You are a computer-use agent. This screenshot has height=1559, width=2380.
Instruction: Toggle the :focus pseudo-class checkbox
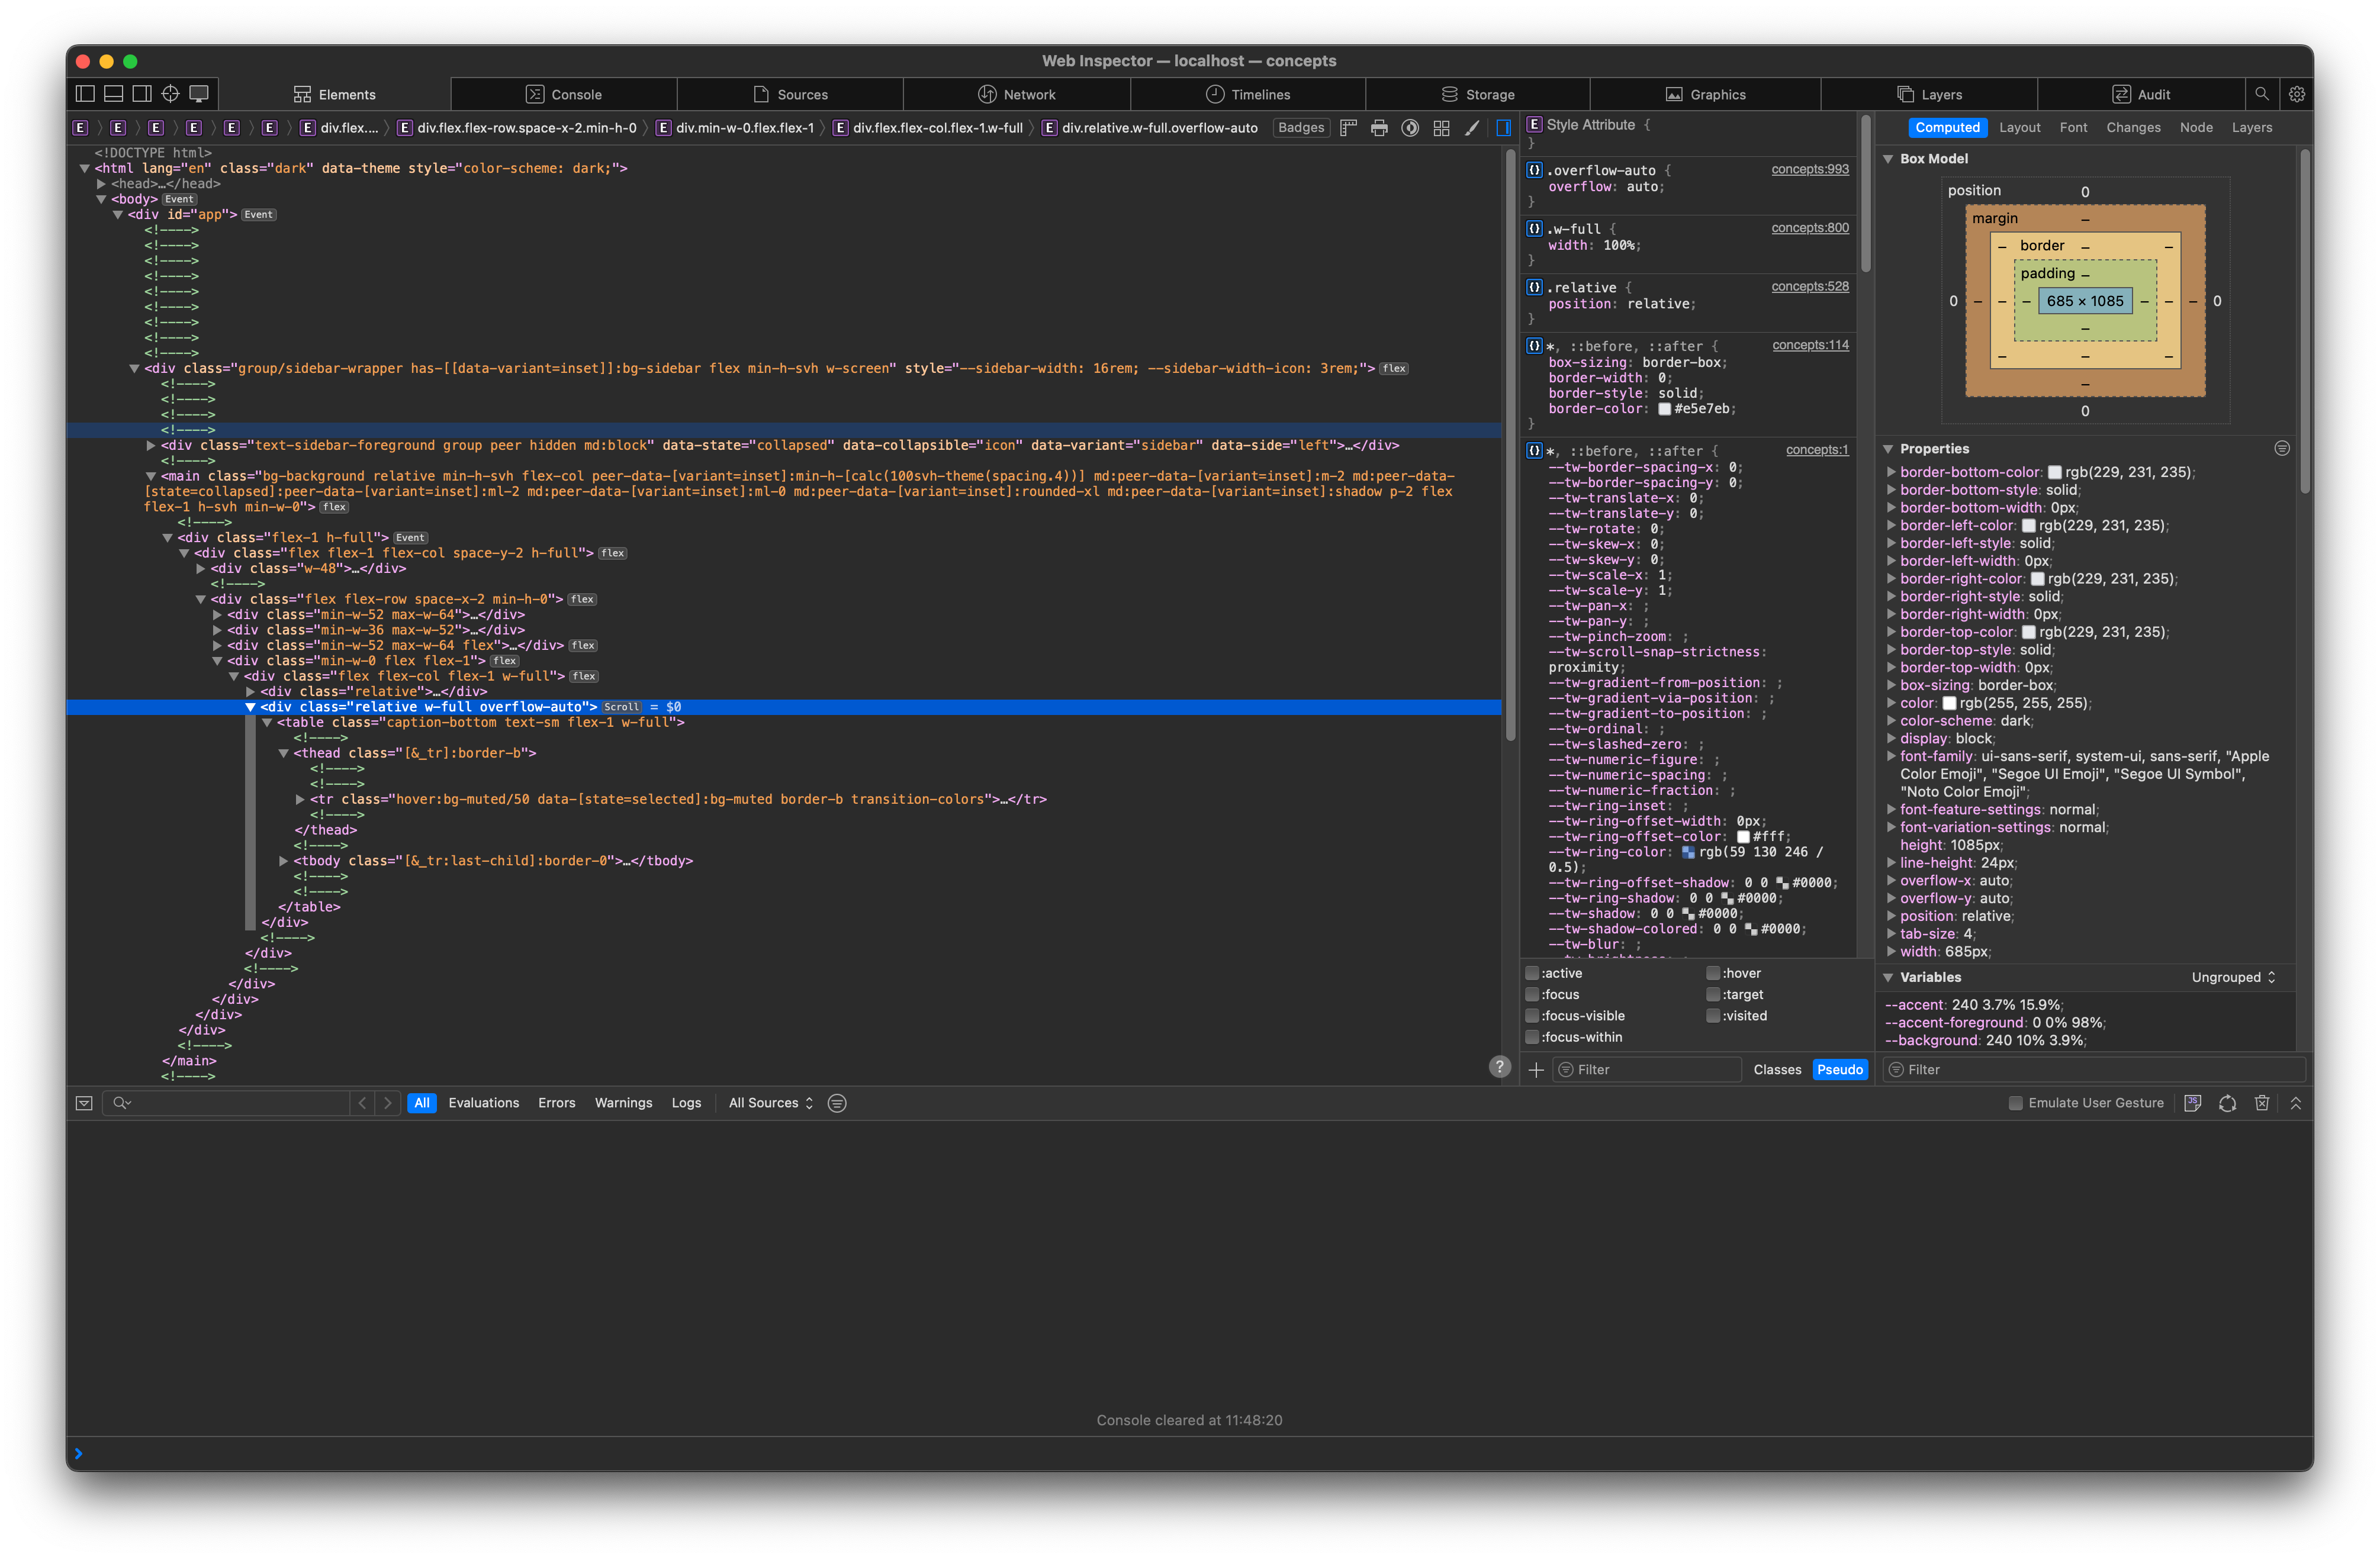pos(1532,995)
